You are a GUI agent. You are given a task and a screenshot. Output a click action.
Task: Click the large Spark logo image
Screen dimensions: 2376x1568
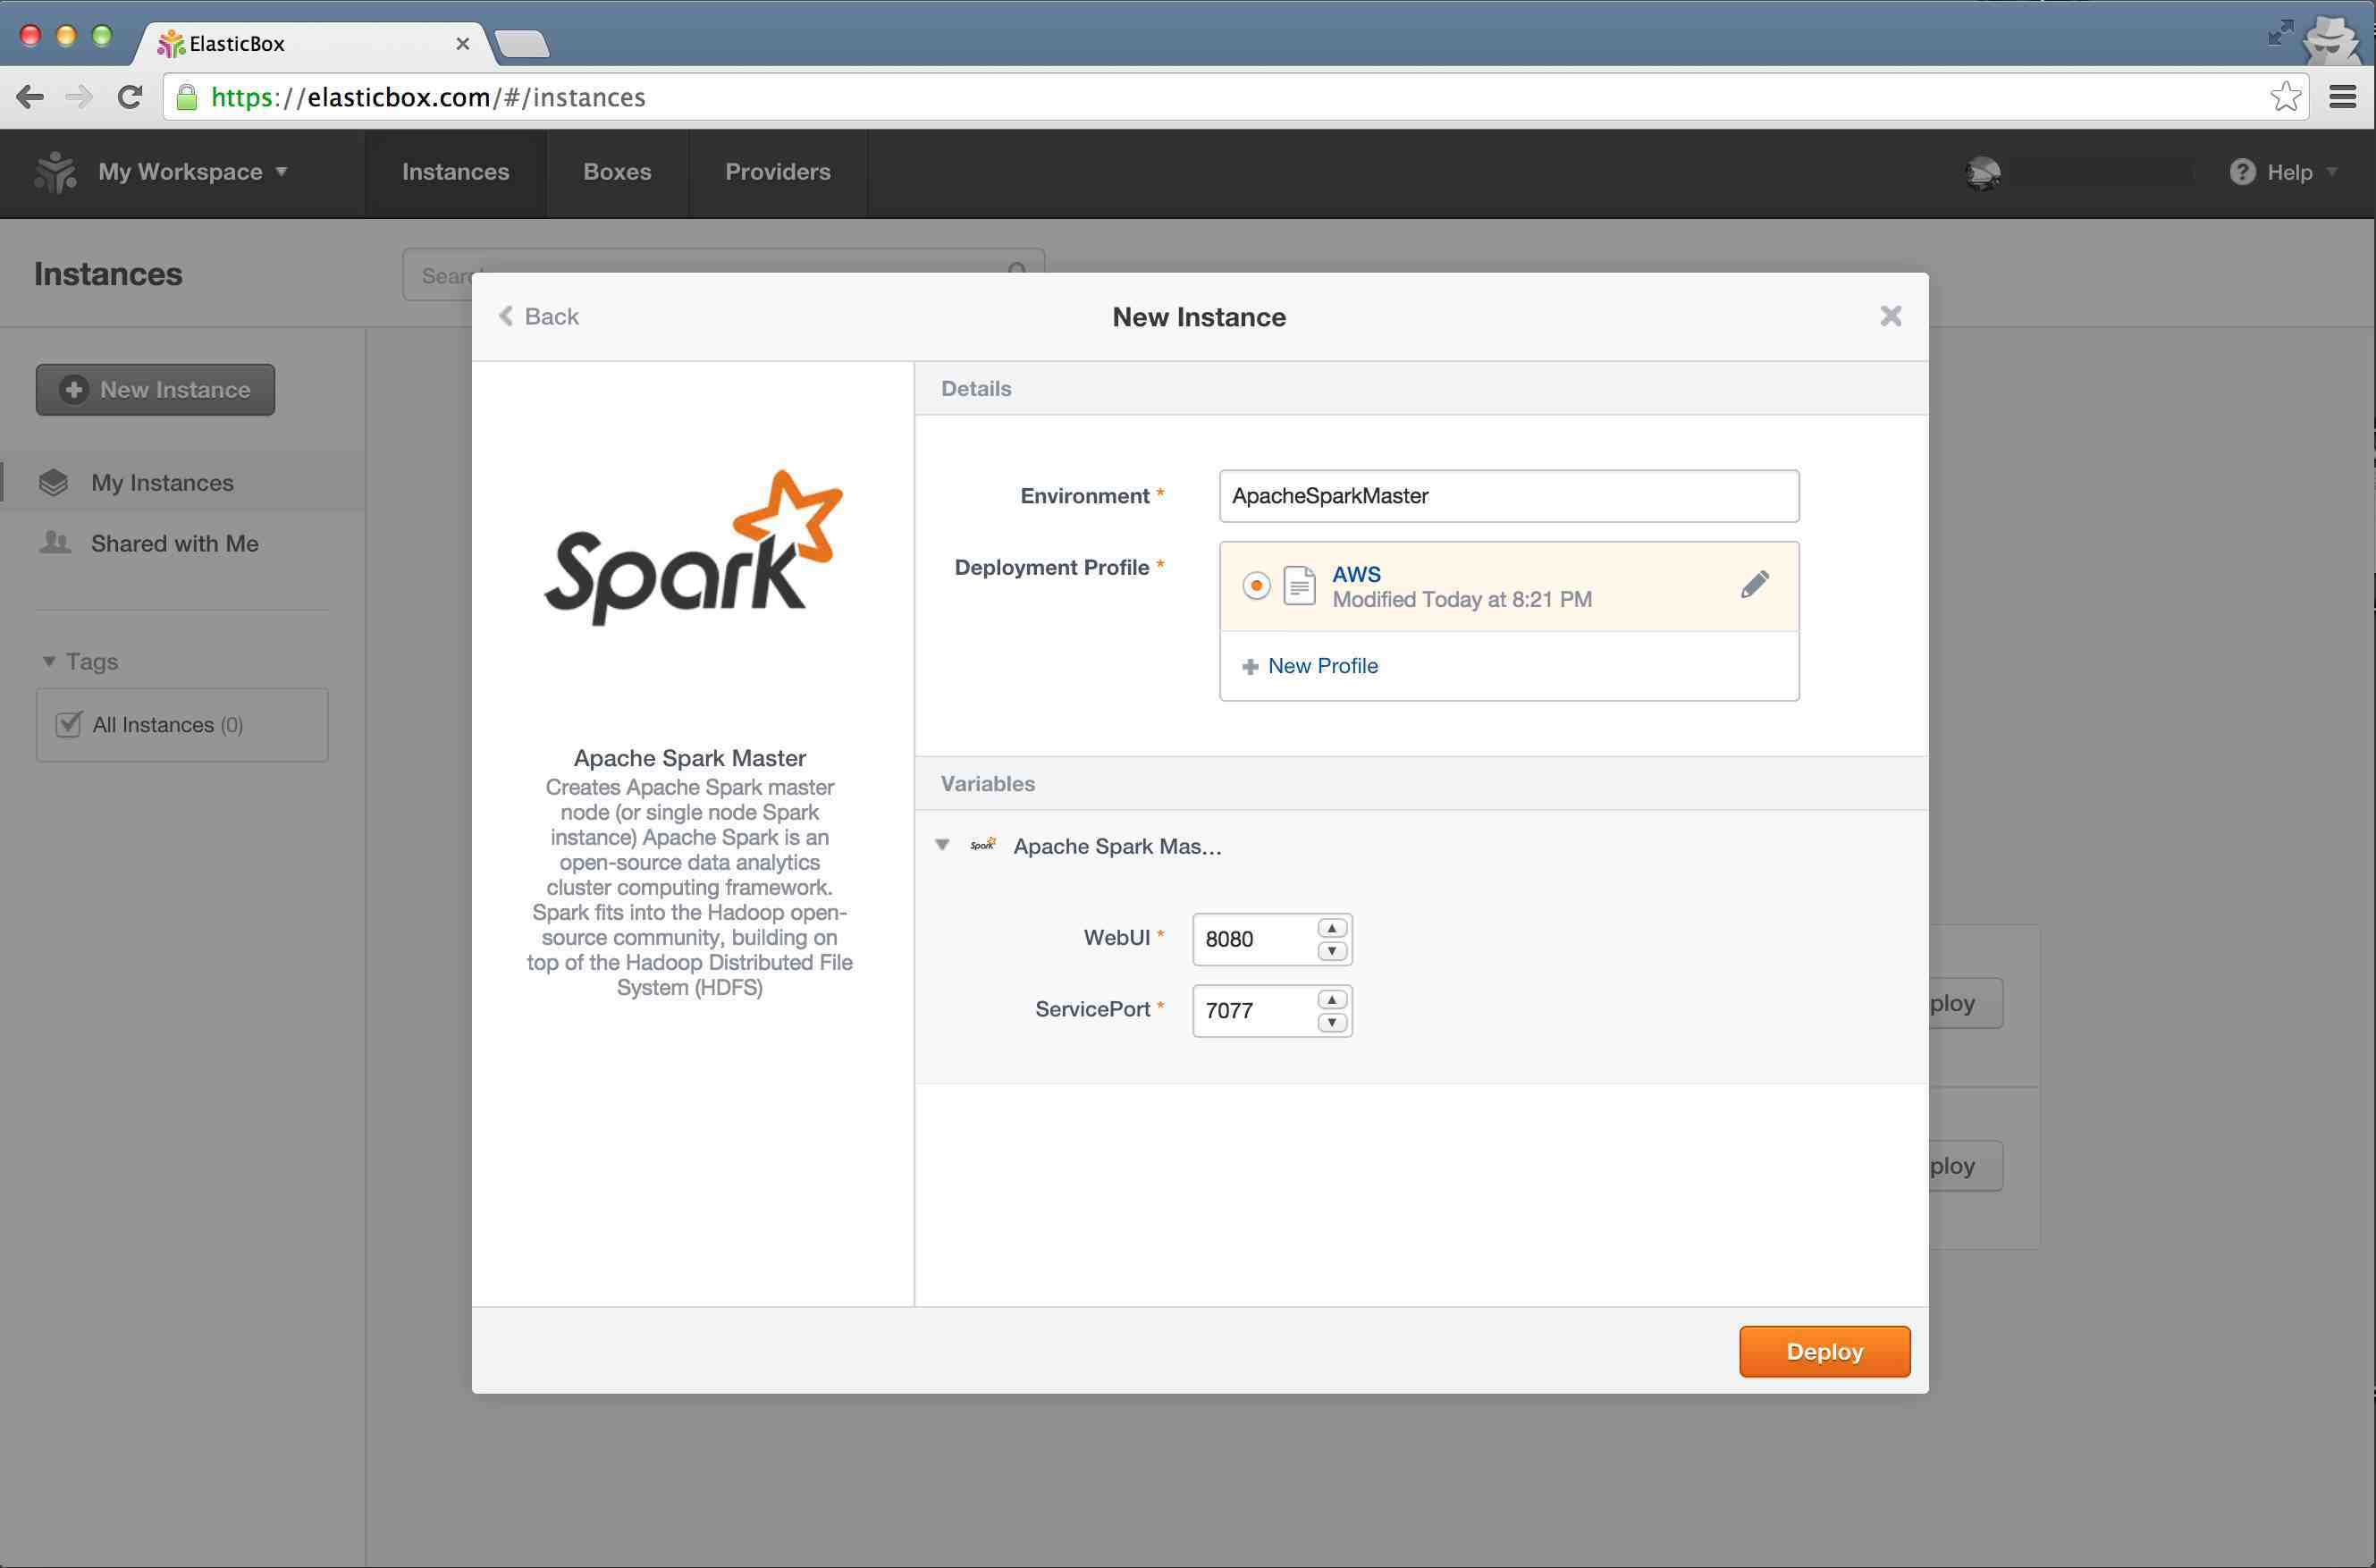tap(693, 548)
